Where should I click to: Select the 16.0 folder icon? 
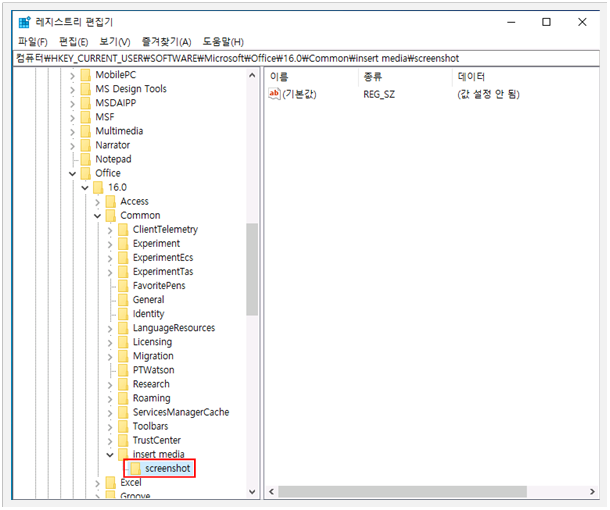98,187
